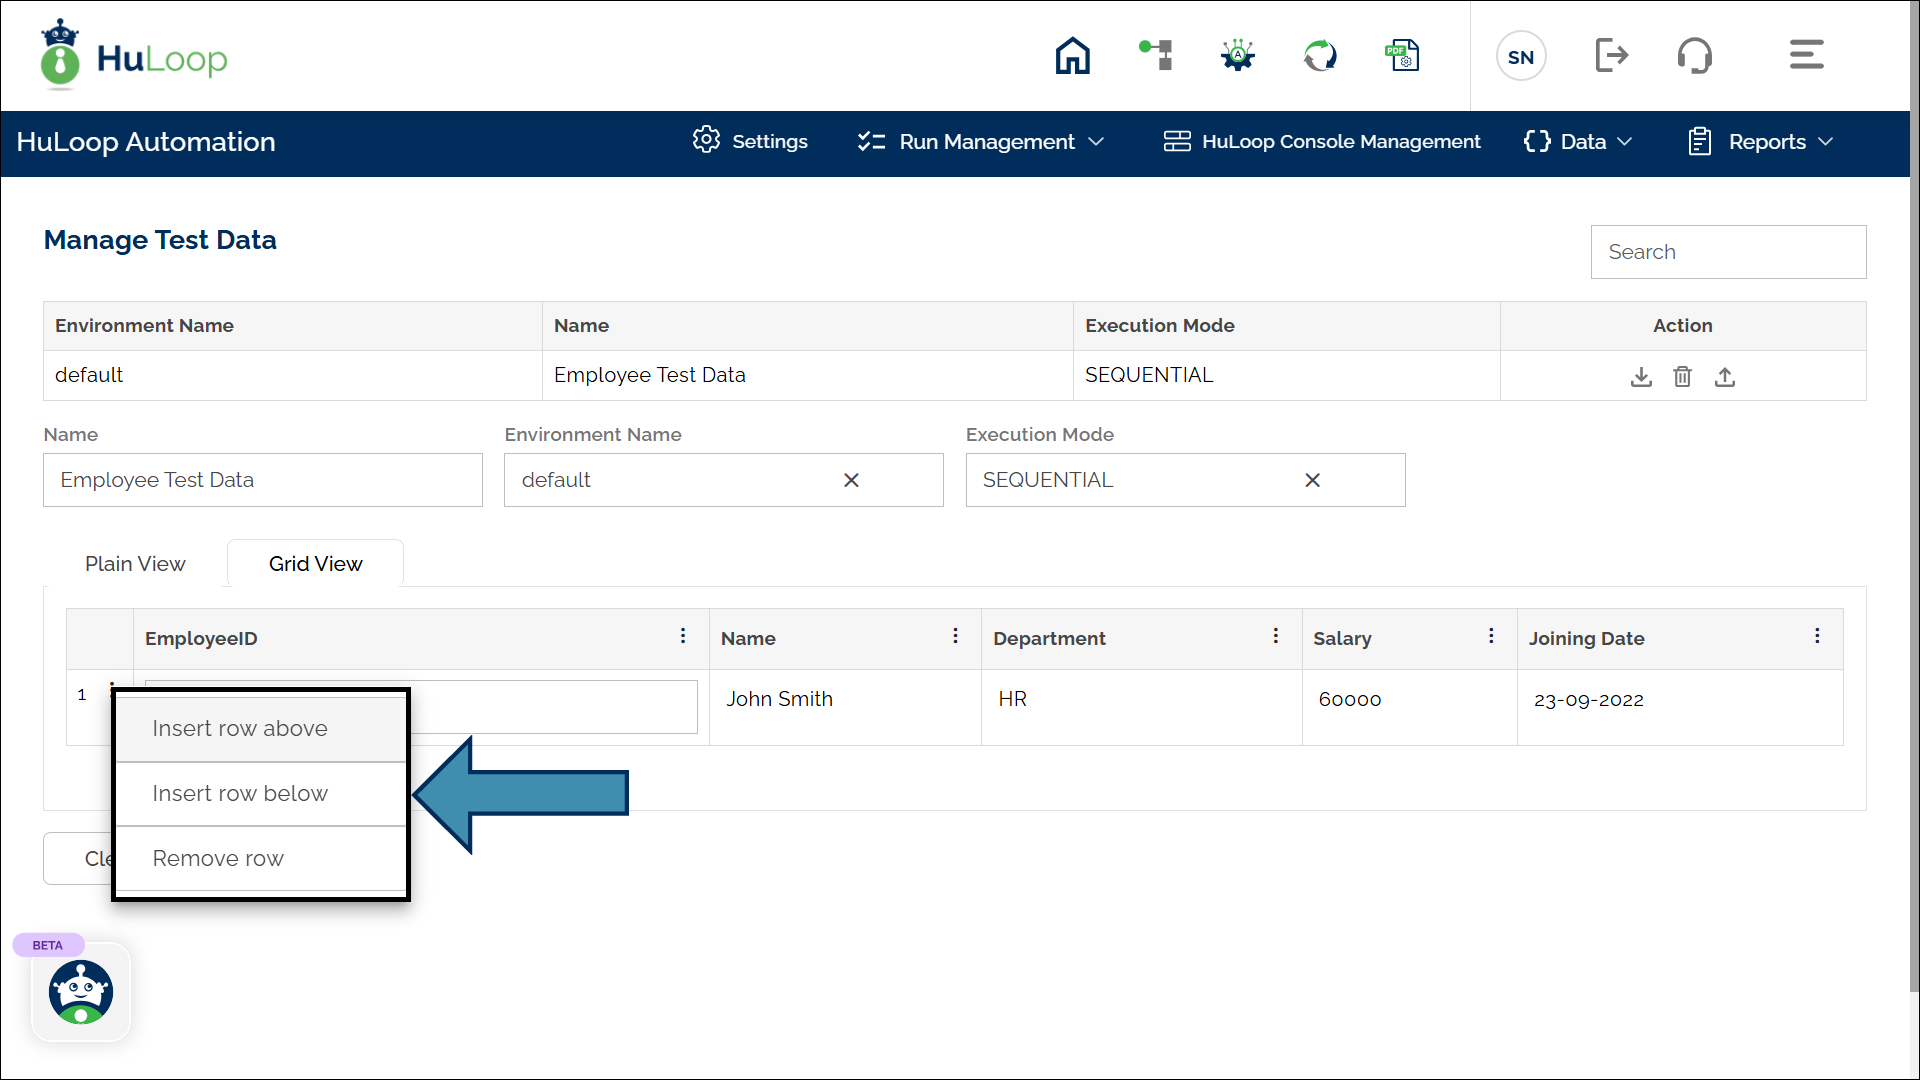Select Insert row below
1920x1080 pixels.
click(240, 794)
